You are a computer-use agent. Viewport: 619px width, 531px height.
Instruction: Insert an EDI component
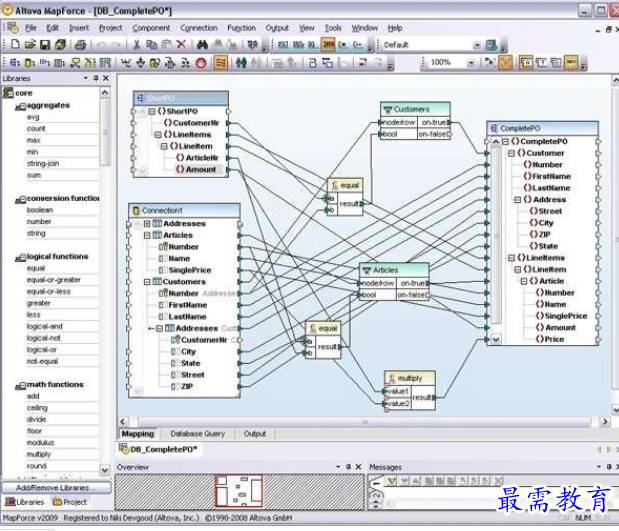click(45, 63)
